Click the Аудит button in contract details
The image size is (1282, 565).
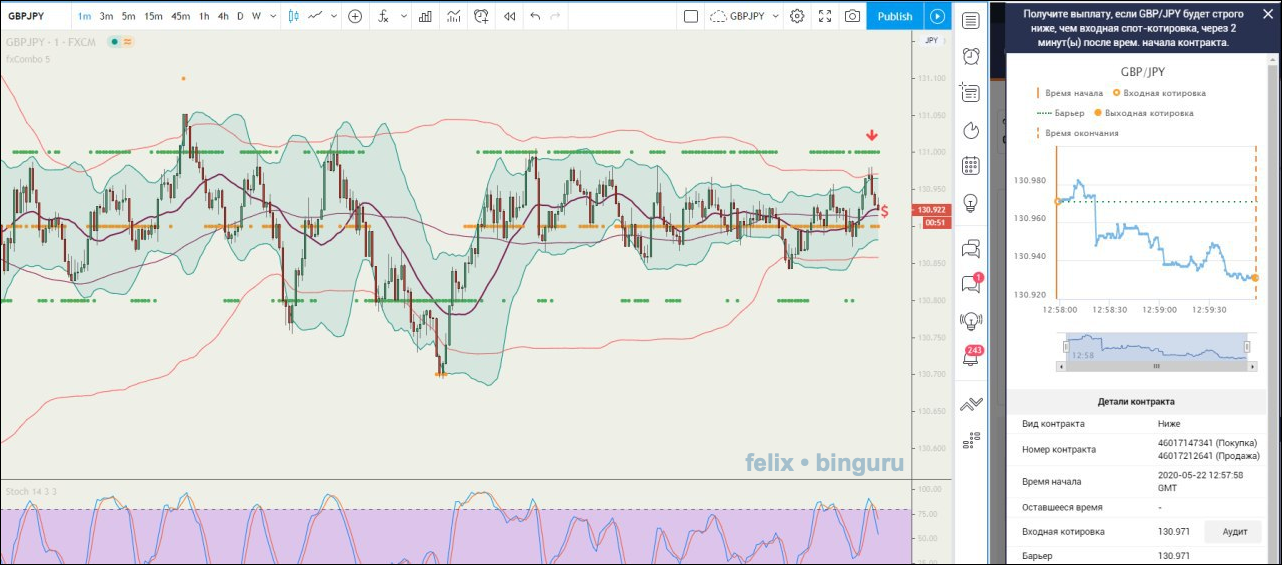[1234, 531]
